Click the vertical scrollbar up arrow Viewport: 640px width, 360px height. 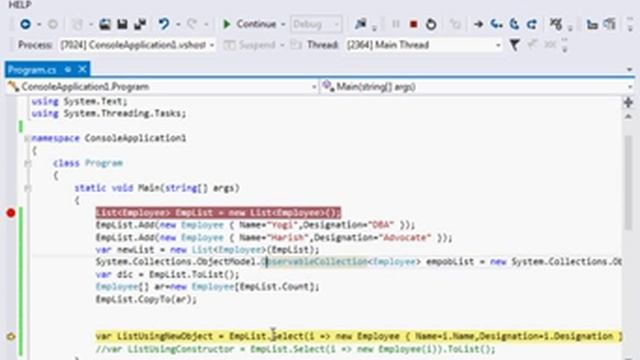pos(628,117)
